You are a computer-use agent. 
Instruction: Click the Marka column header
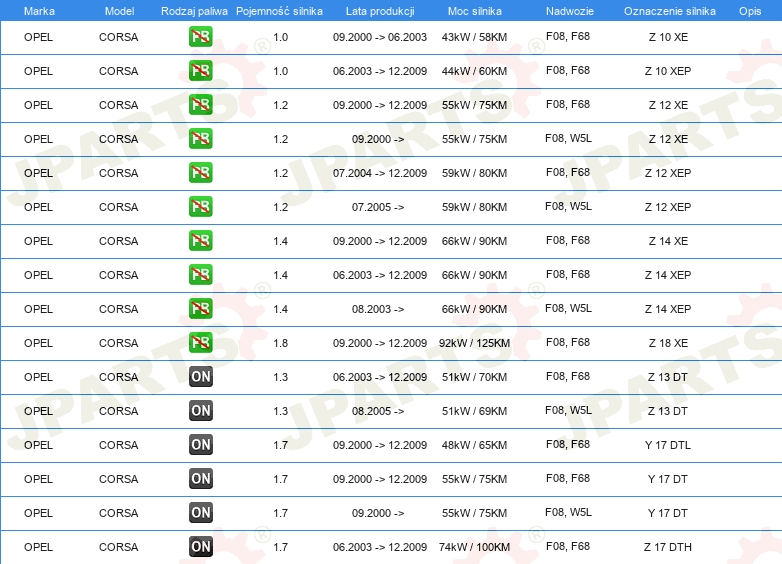[39, 11]
